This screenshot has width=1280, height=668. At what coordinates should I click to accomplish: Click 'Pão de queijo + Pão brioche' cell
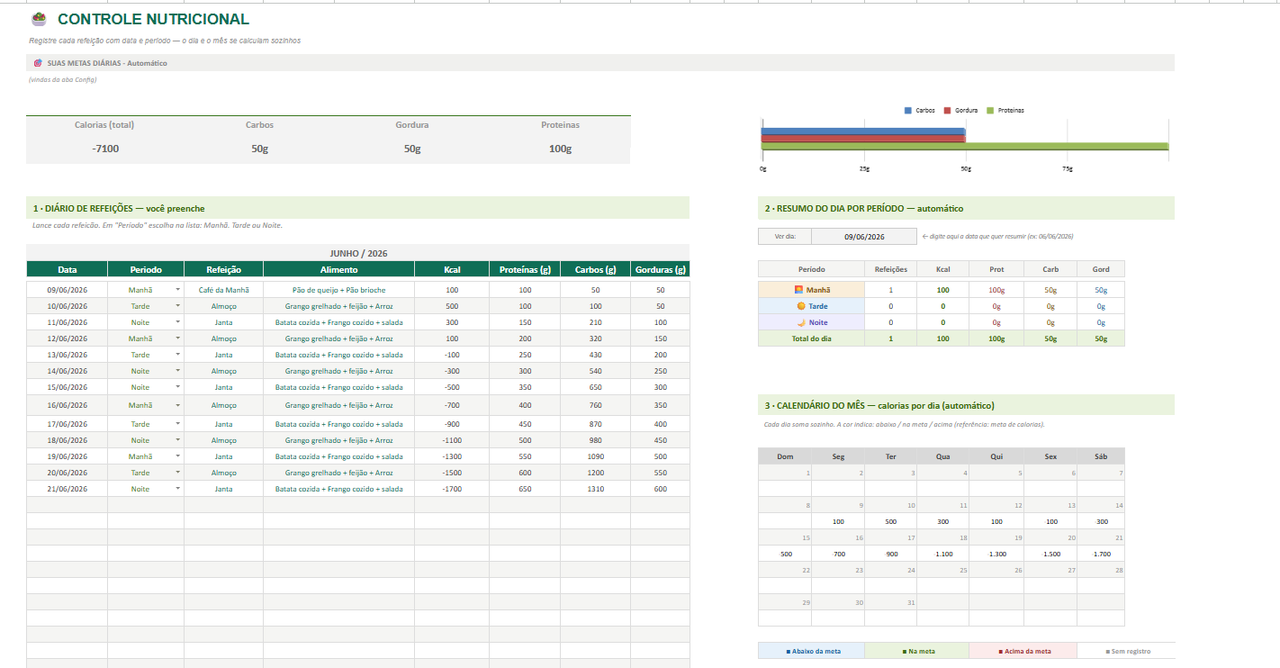coord(339,289)
